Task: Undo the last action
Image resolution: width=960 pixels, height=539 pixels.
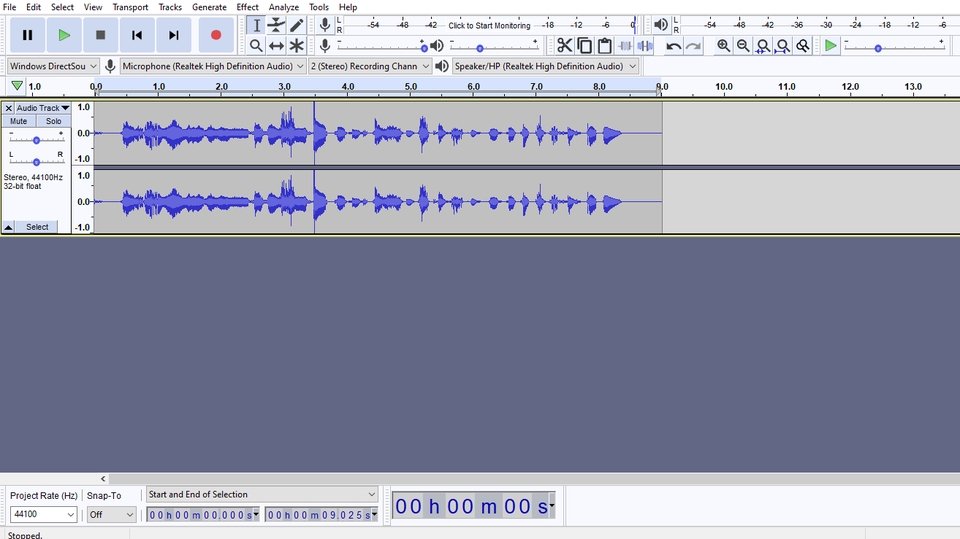Action: click(x=673, y=45)
